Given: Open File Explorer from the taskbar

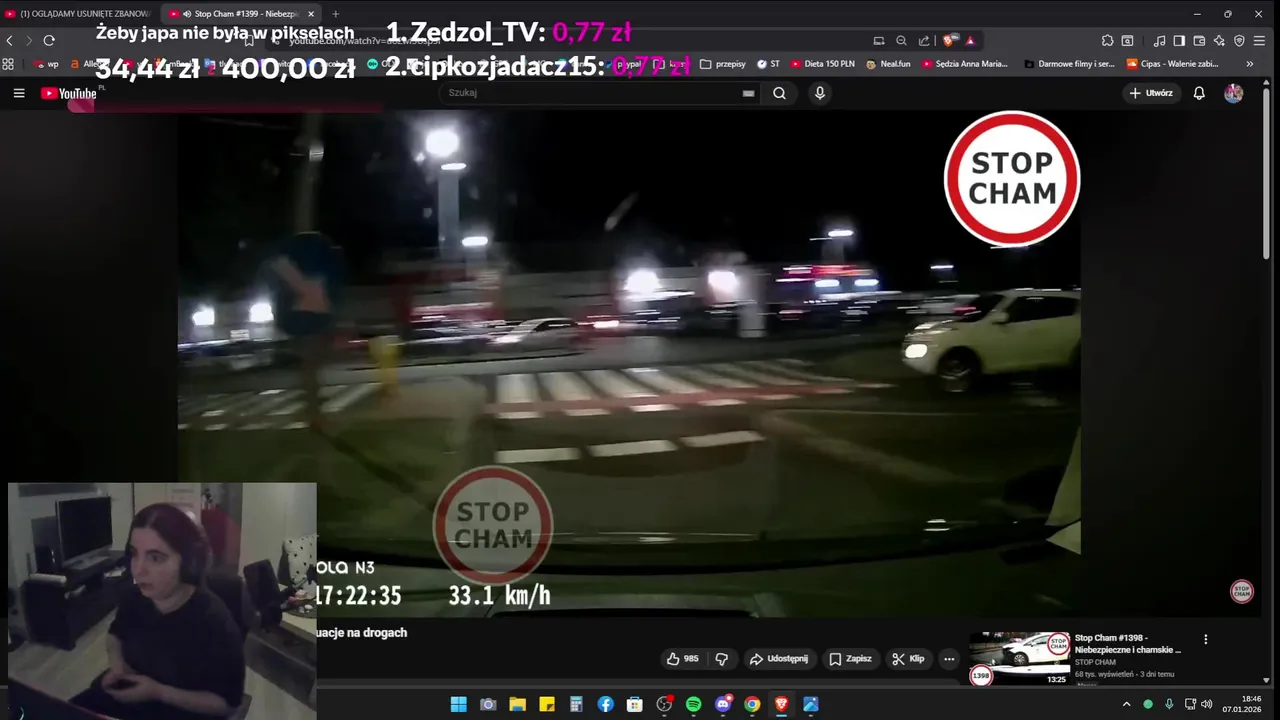Looking at the screenshot, I should [x=517, y=704].
